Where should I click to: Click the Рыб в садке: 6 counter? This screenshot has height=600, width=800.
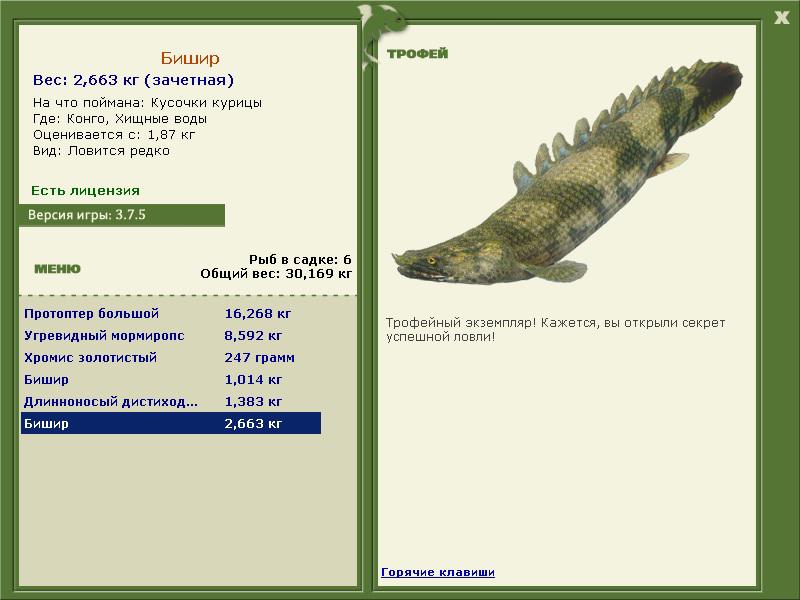pyautogui.click(x=300, y=260)
